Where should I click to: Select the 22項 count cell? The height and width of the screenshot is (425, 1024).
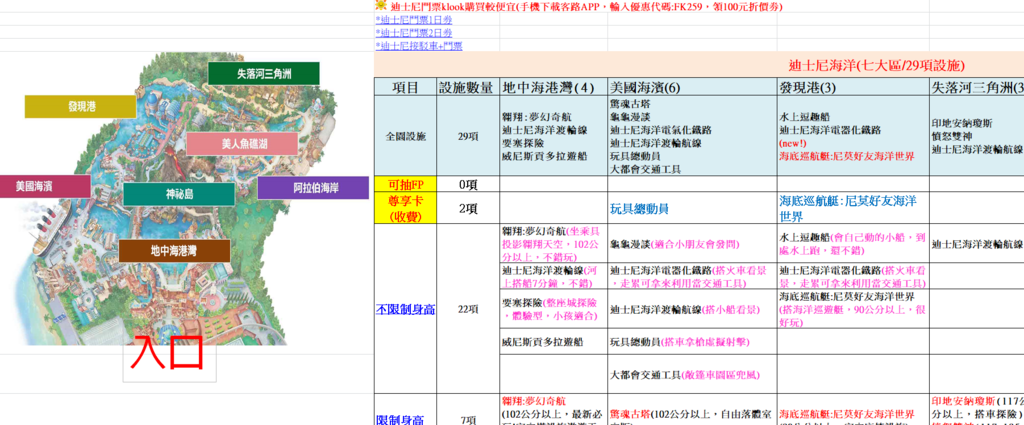coord(468,309)
